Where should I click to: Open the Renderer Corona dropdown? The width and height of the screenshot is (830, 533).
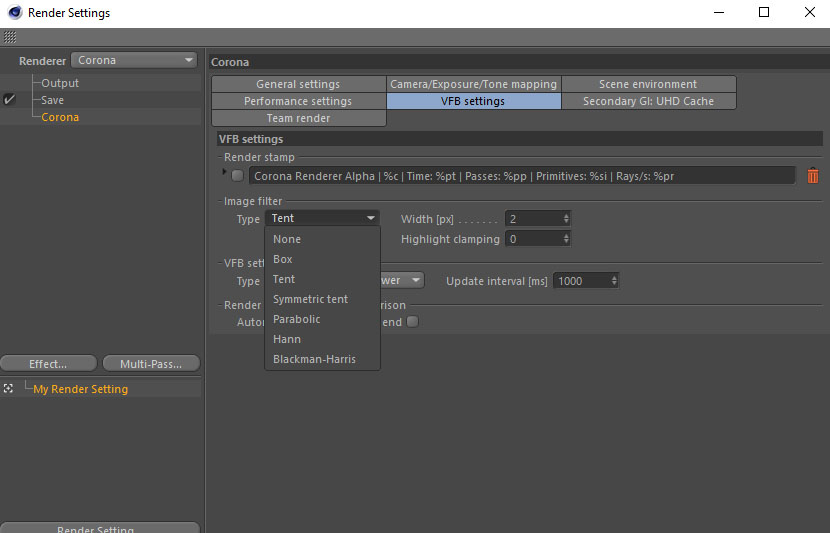(x=134, y=60)
